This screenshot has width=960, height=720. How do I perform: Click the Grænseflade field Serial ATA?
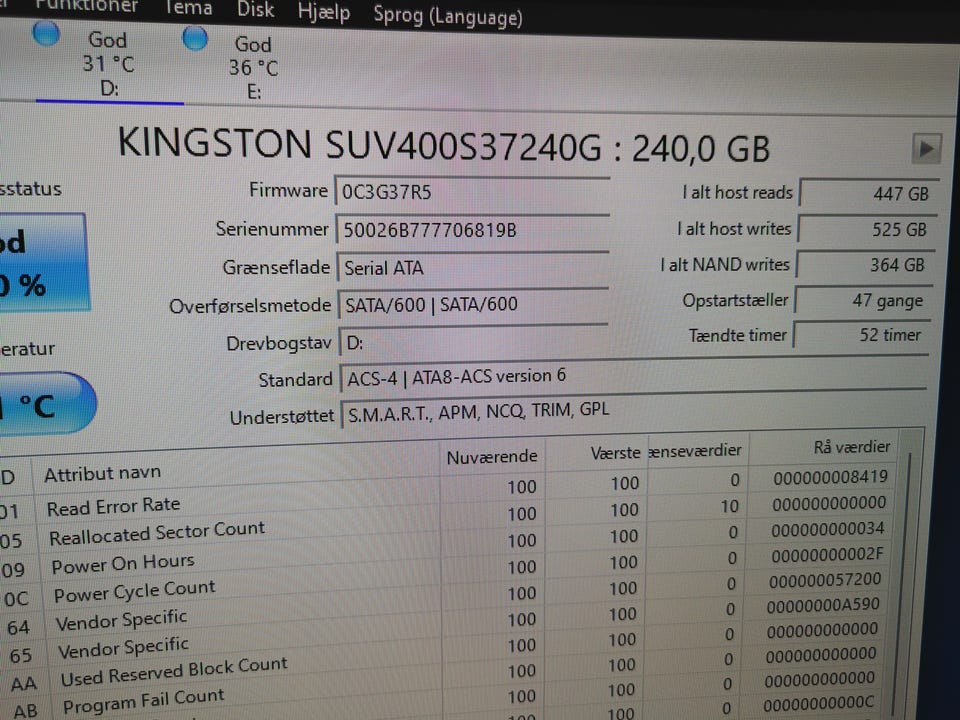[x=473, y=267]
